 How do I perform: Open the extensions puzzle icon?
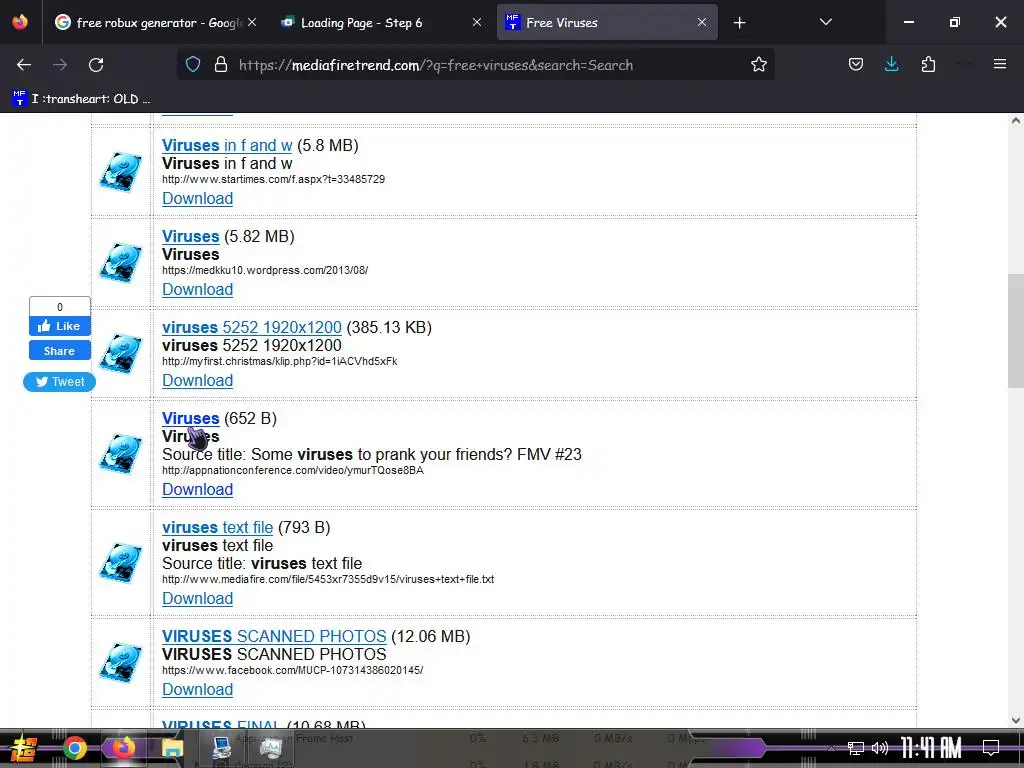click(928, 65)
